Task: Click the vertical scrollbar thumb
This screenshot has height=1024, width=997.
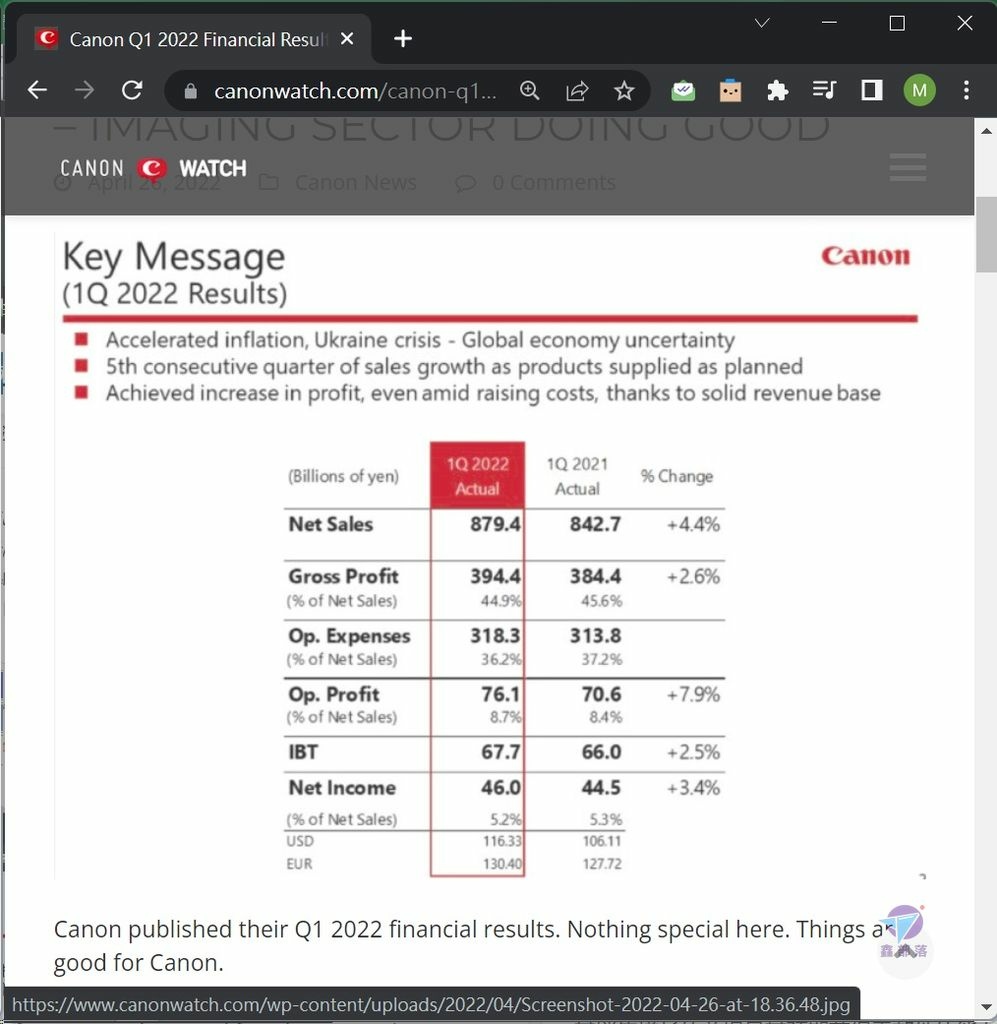Action: tap(986, 234)
